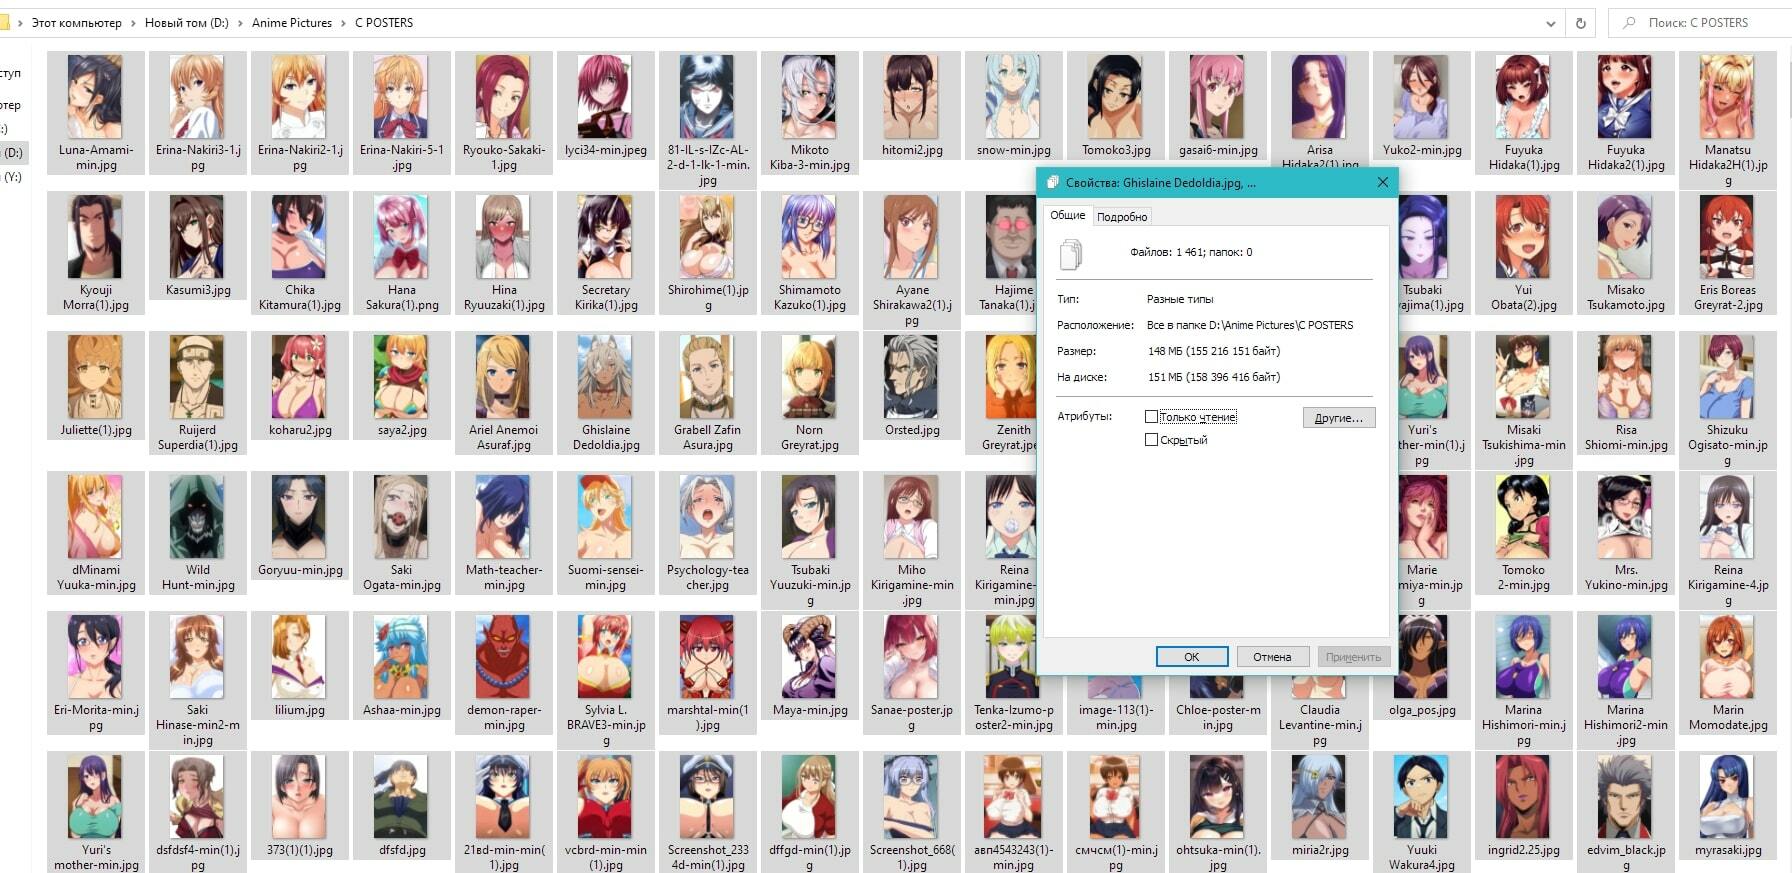
Task: Click the 'Поиск: C POSTERS' search field
Action: (1710, 23)
